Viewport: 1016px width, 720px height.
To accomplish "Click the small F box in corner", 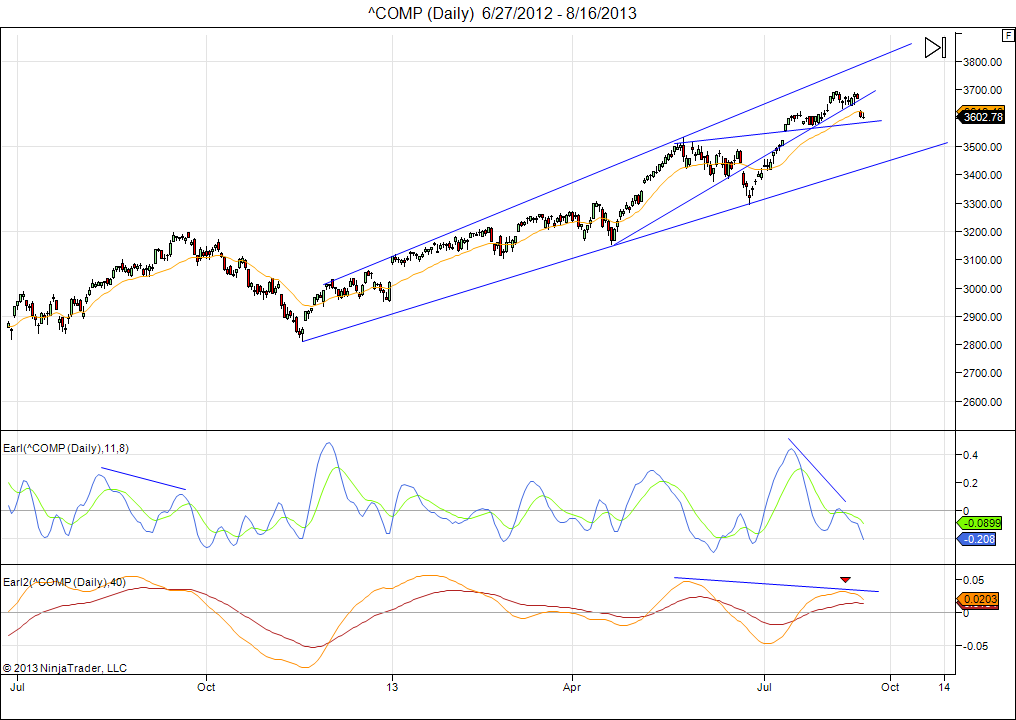I will (1006, 35).
